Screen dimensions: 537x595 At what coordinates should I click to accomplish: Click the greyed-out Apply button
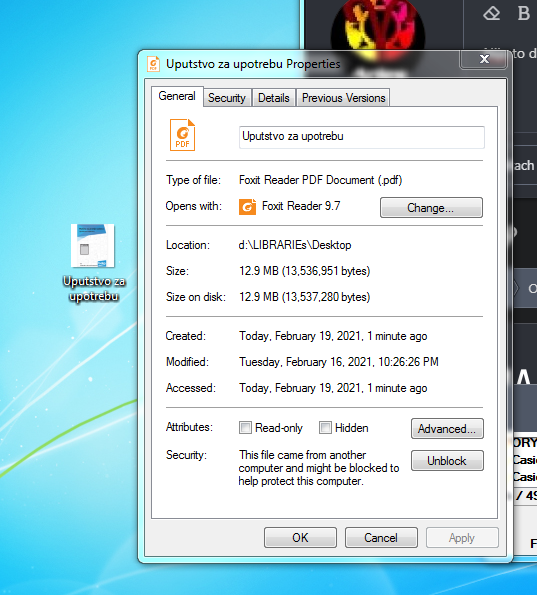coord(462,537)
